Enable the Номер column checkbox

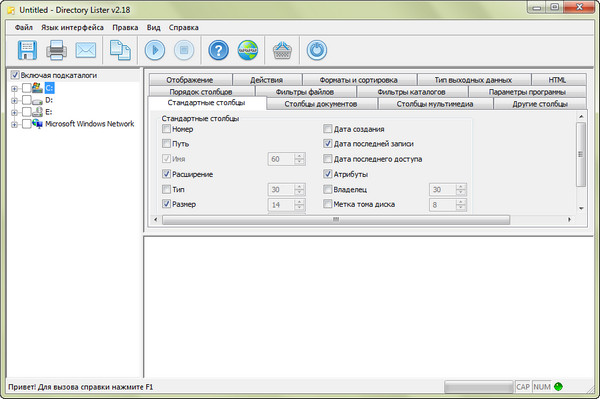(166, 129)
